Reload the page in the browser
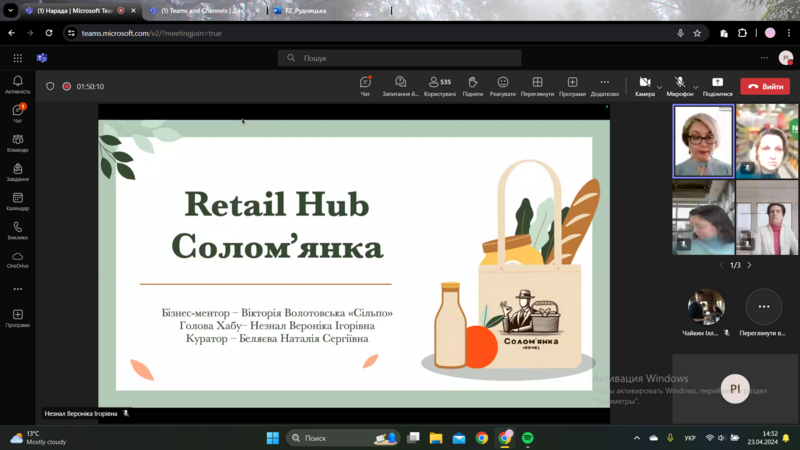 [x=49, y=33]
